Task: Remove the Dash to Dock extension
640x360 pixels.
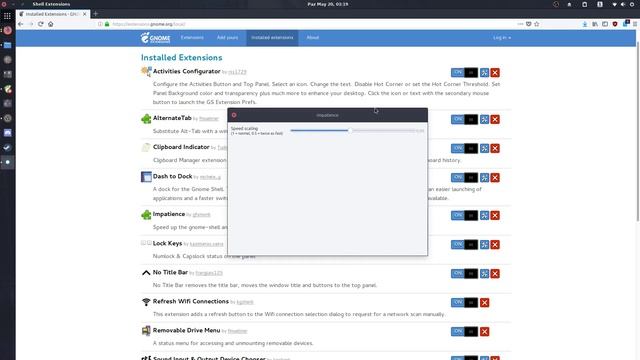Action: coord(495,178)
